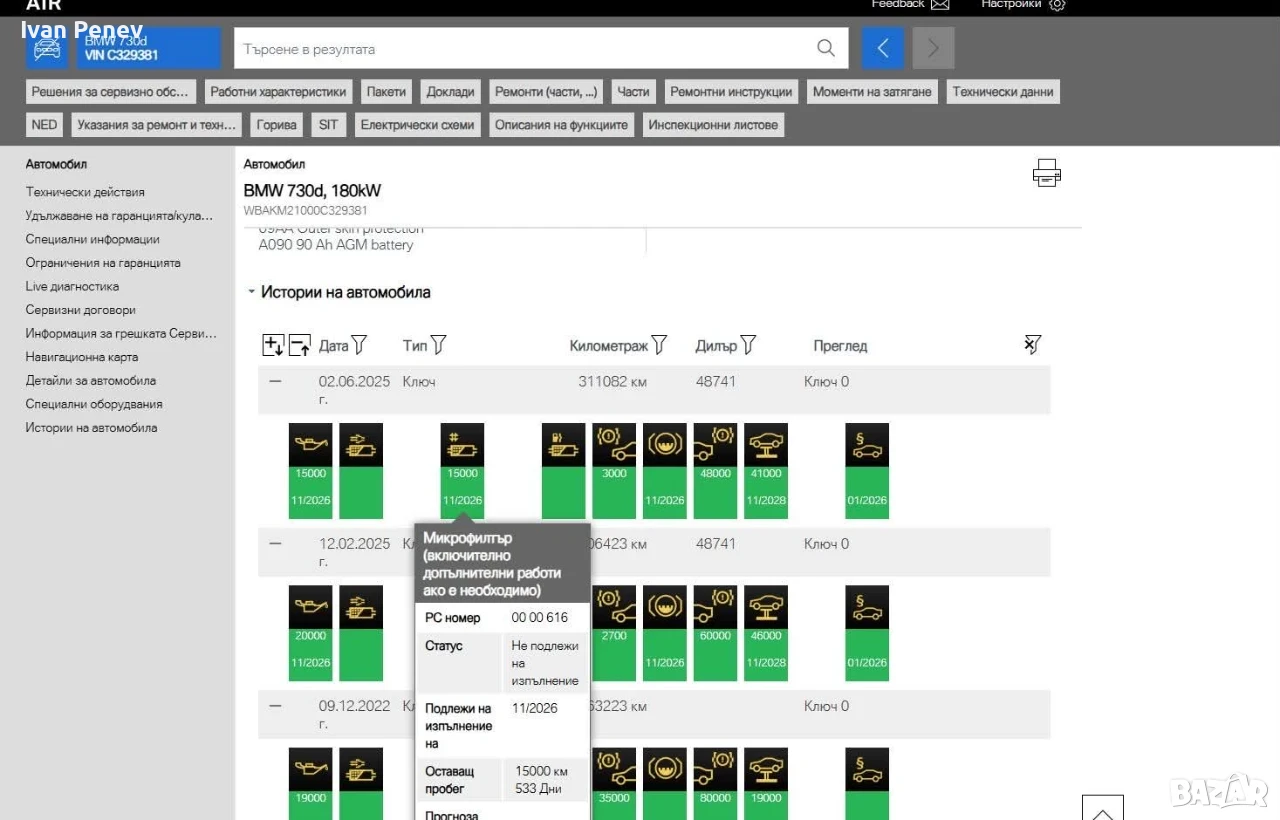
Task: Select BMW 730d VIN C329381 vehicle tab
Action: point(148,48)
